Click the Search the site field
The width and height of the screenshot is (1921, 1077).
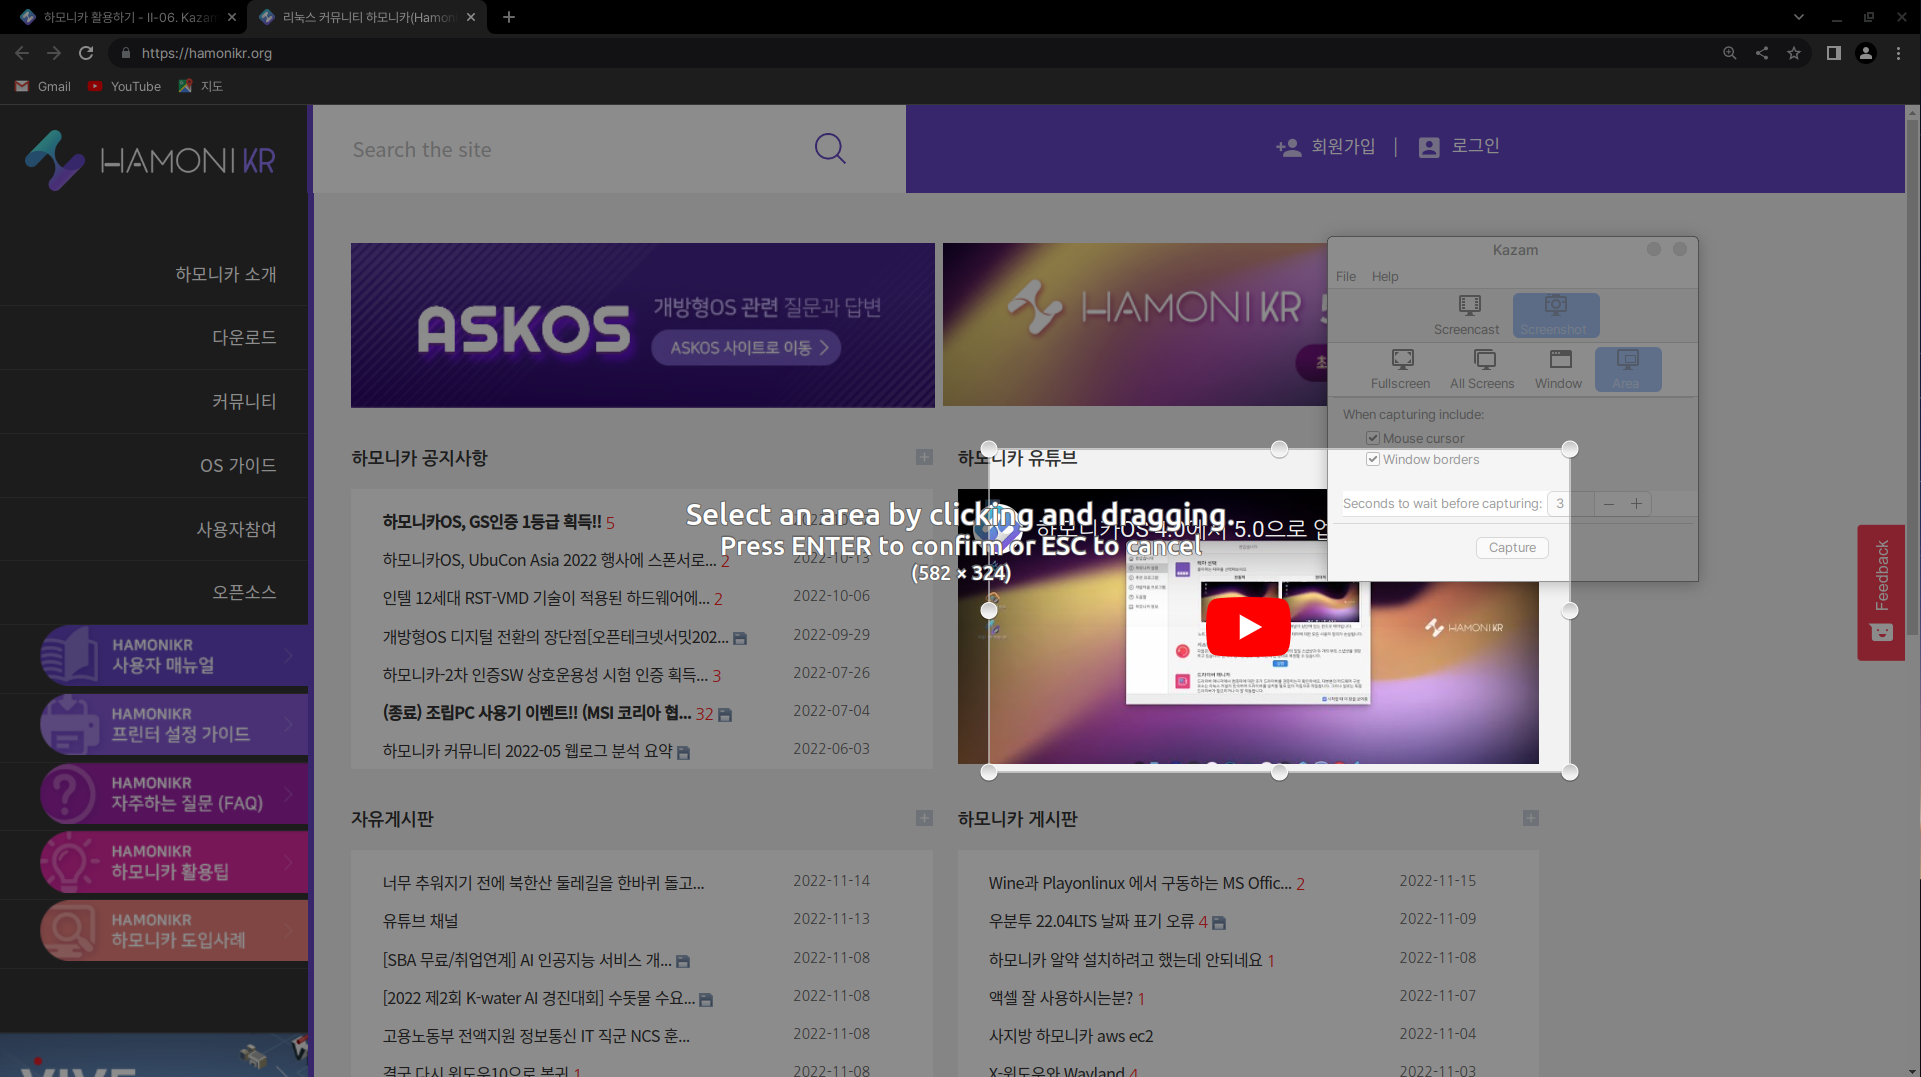click(570, 149)
